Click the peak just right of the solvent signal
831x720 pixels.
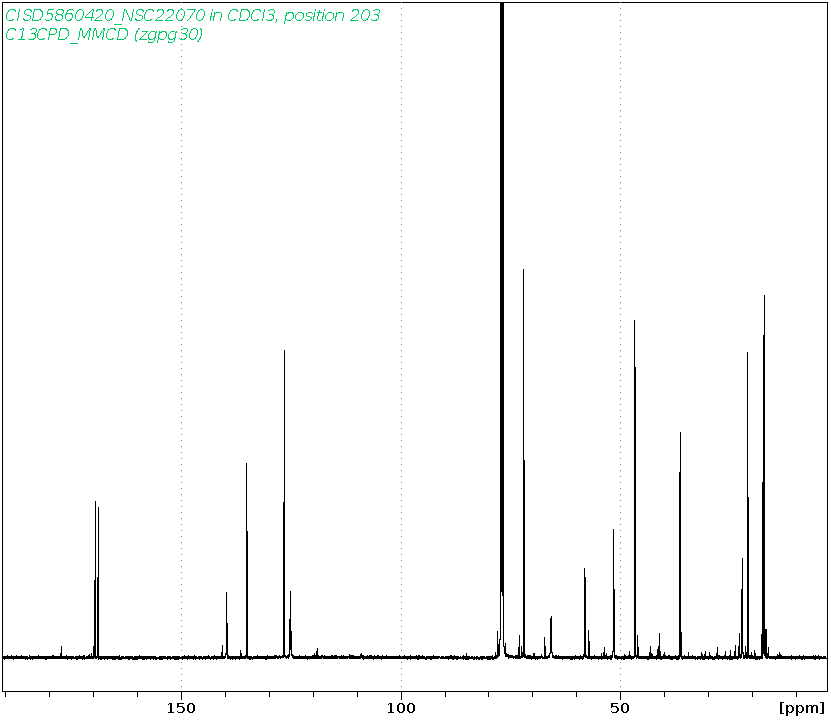[x=524, y=463]
